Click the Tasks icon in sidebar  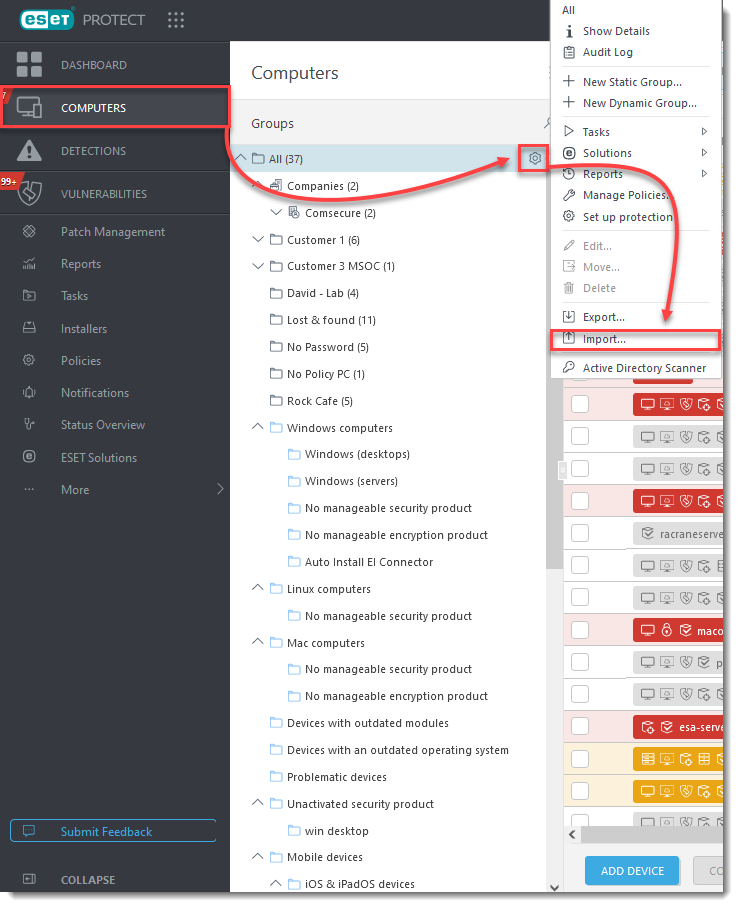pyautogui.click(x=29, y=296)
